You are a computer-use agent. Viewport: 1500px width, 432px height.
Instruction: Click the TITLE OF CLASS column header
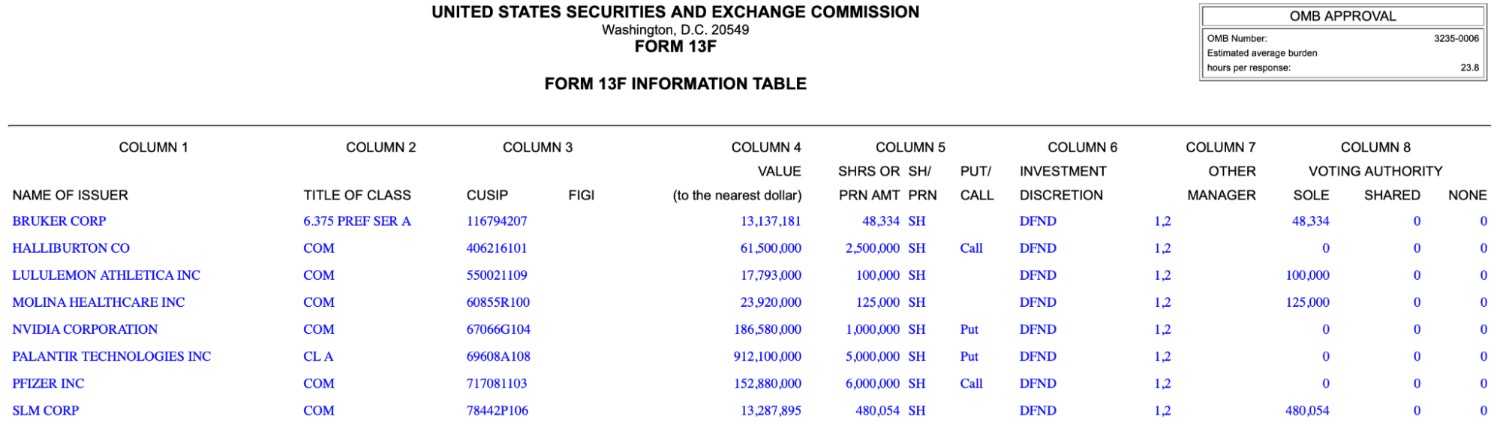(x=357, y=196)
